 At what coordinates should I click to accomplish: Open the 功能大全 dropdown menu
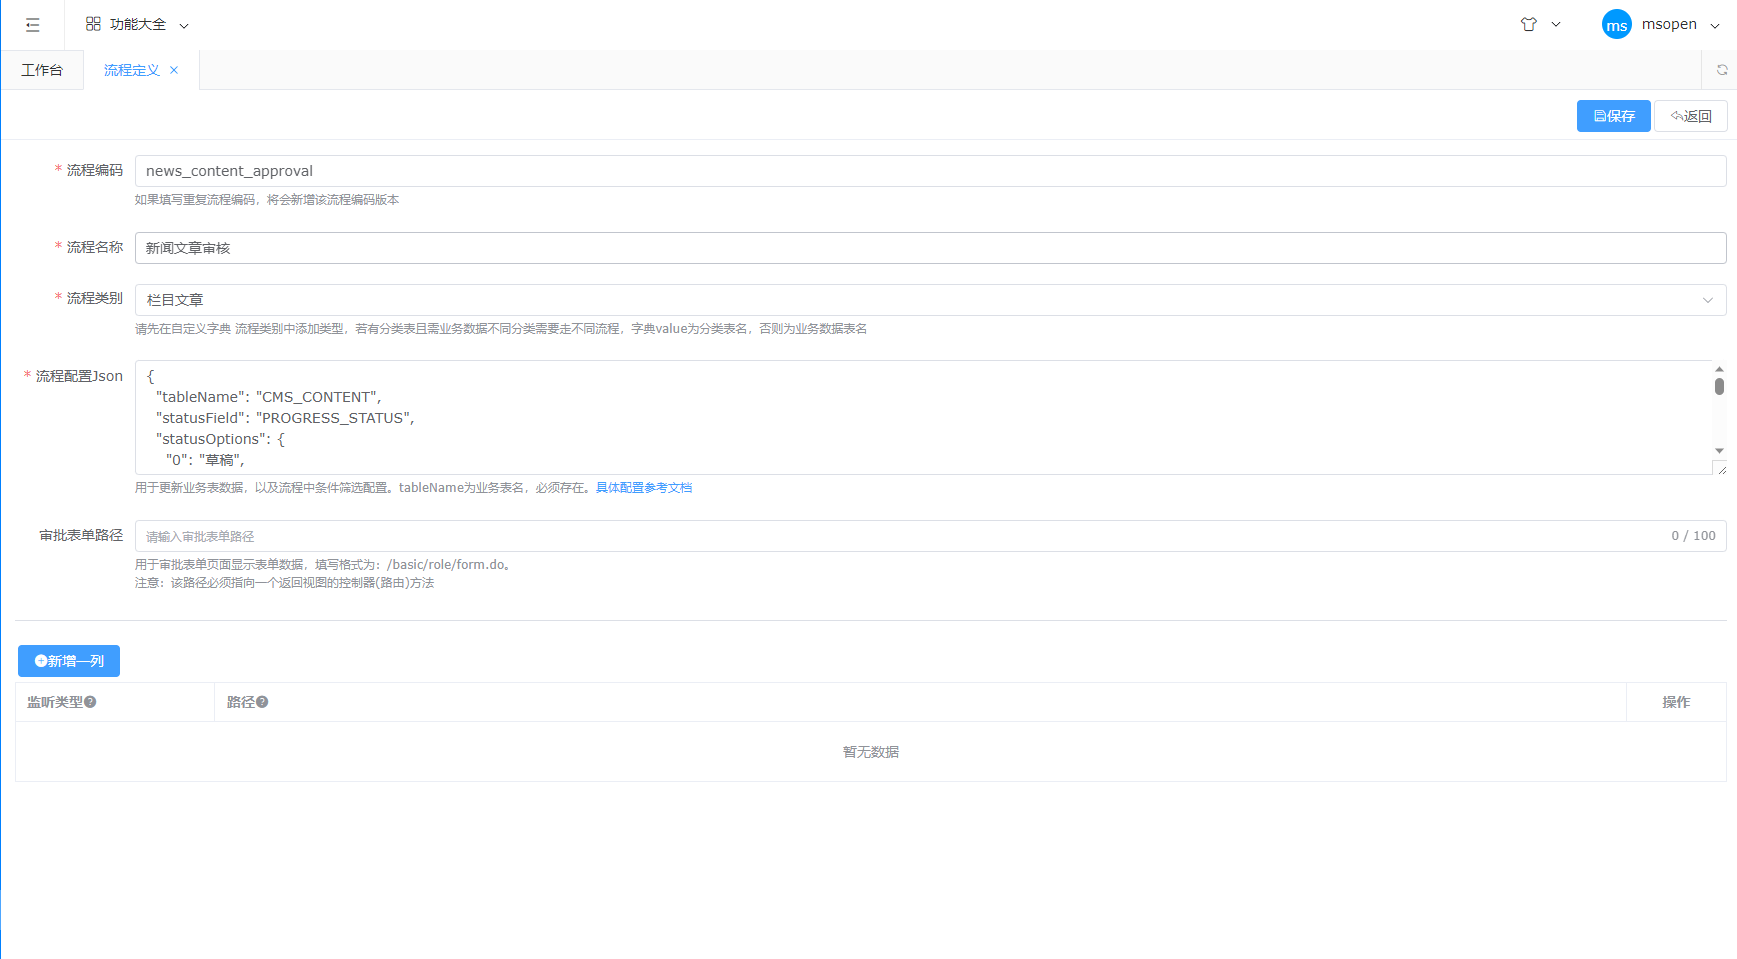coord(137,25)
